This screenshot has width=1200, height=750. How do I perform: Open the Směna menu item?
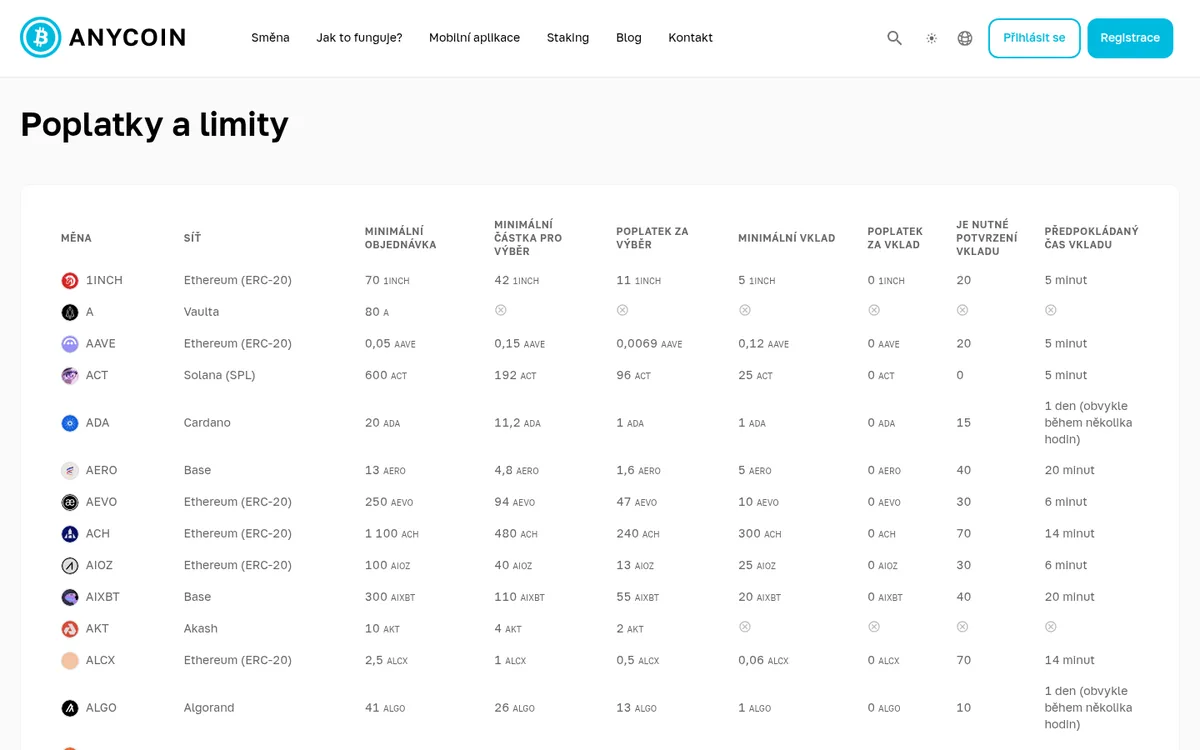tap(270, 38)
